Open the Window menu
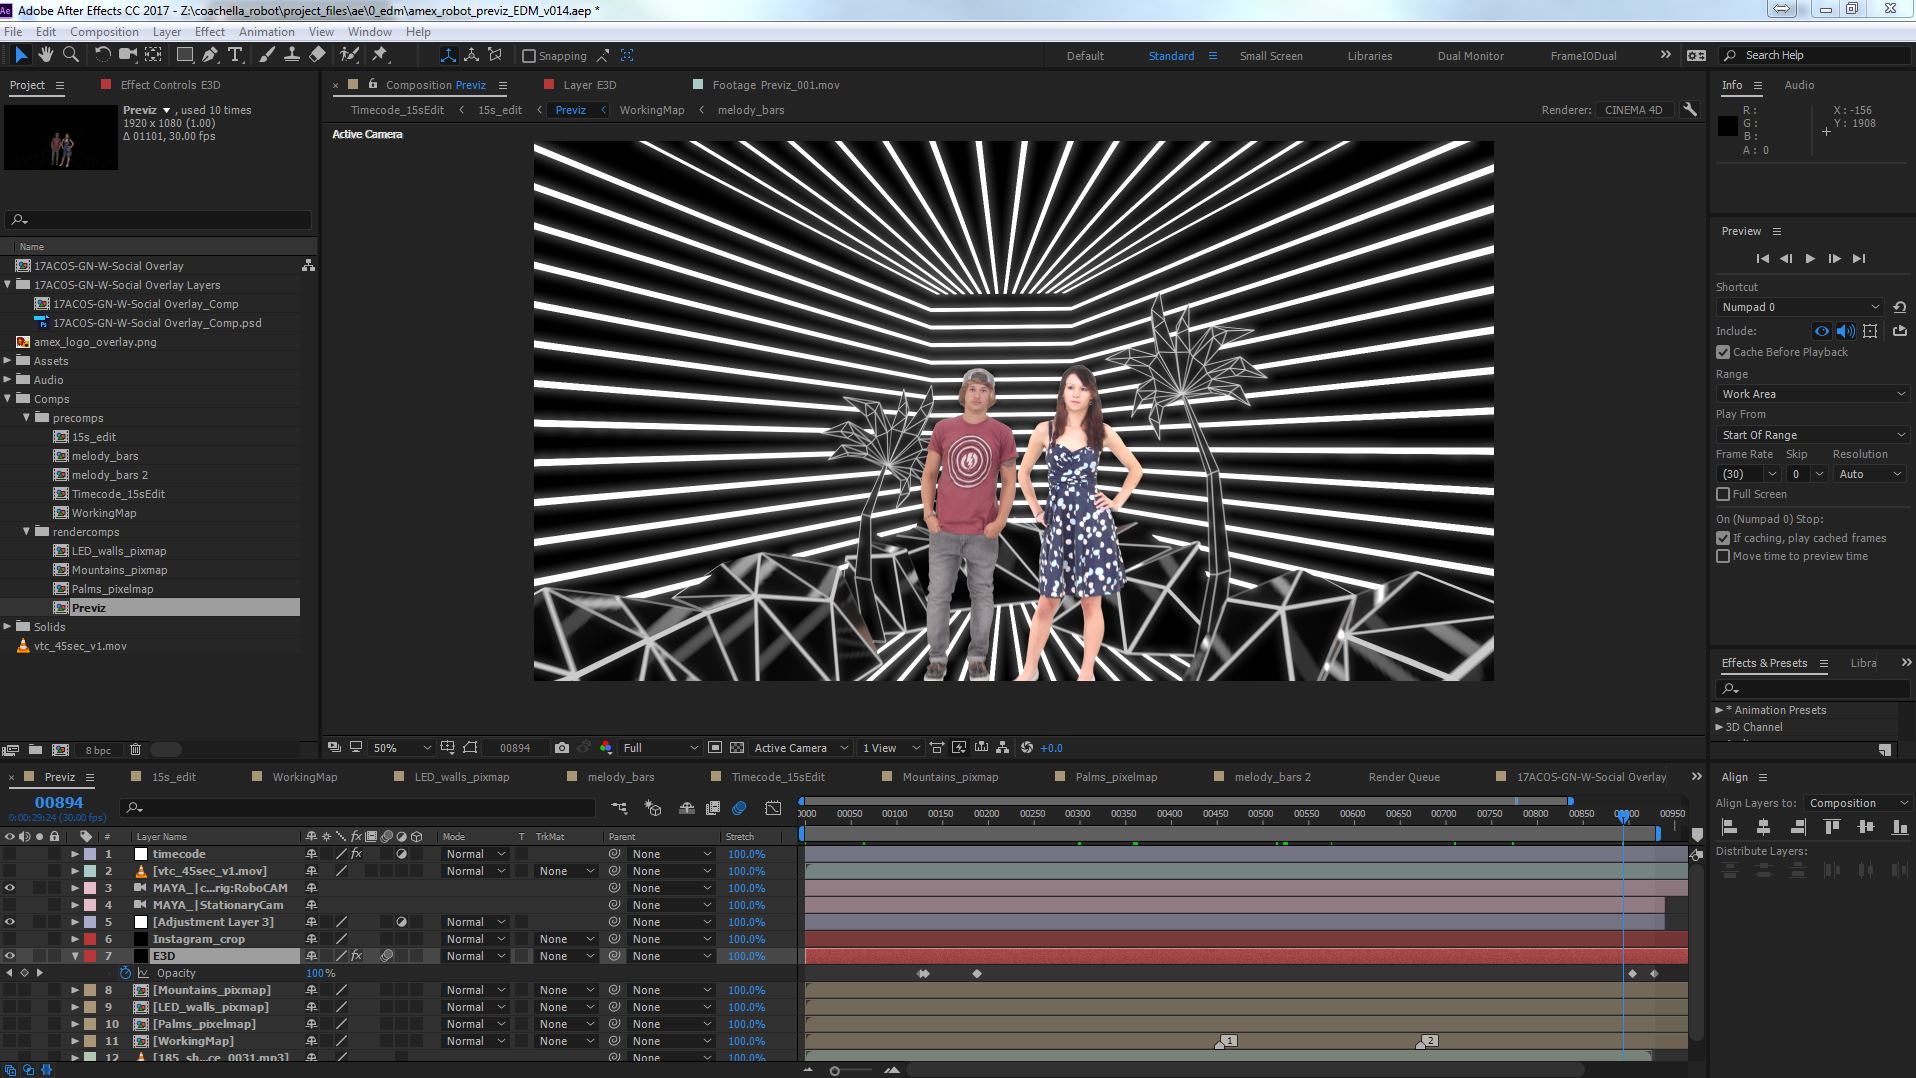 (369, 32)
